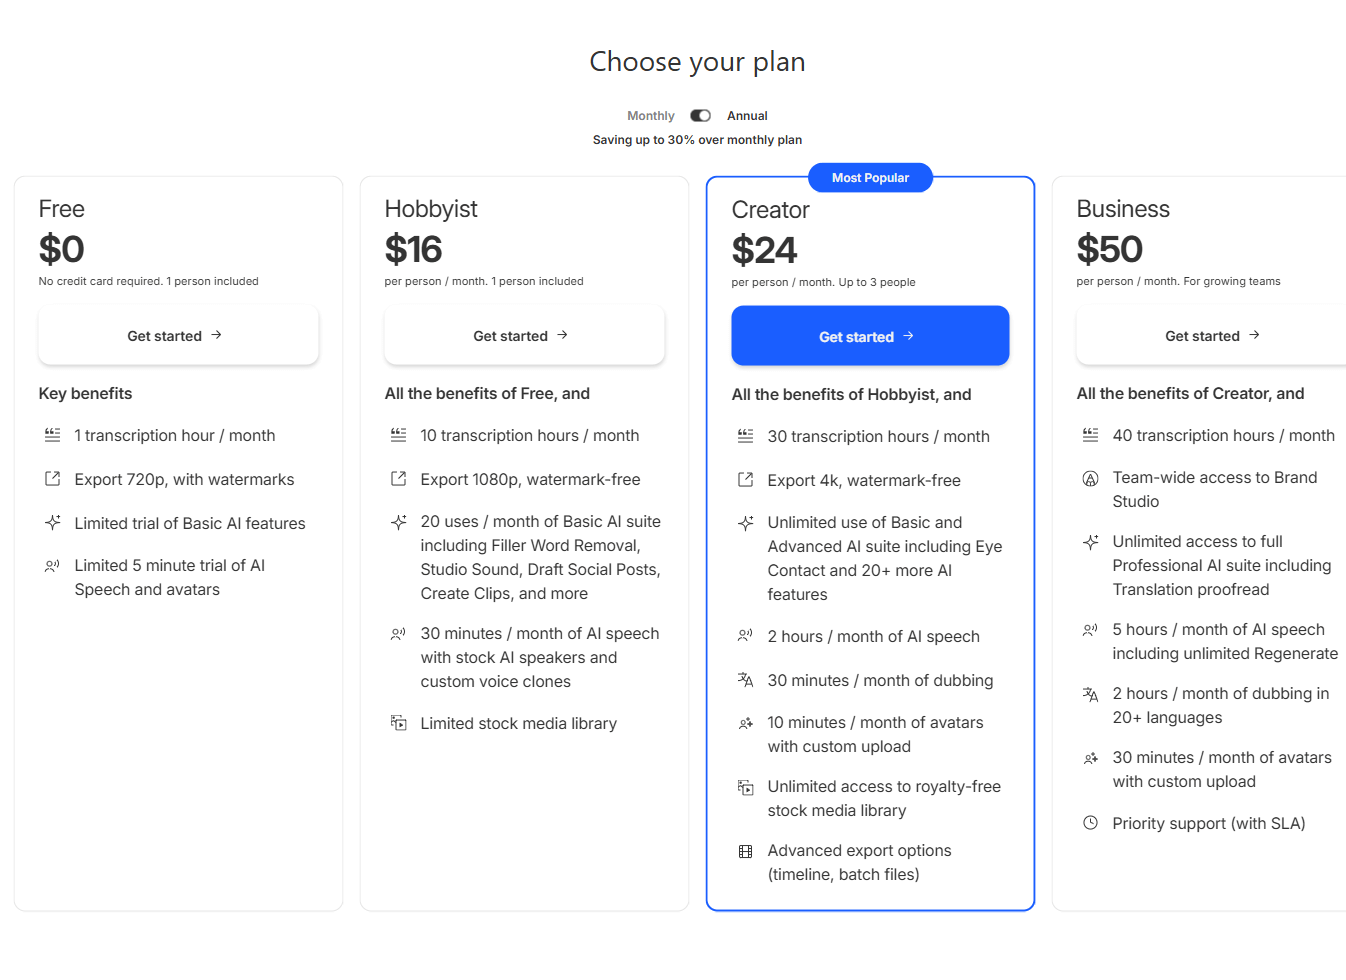Viewport: 1346px width, 980px height.
Task: Click the dubbing translate icon in Creator plan
Action: [745, 680]
